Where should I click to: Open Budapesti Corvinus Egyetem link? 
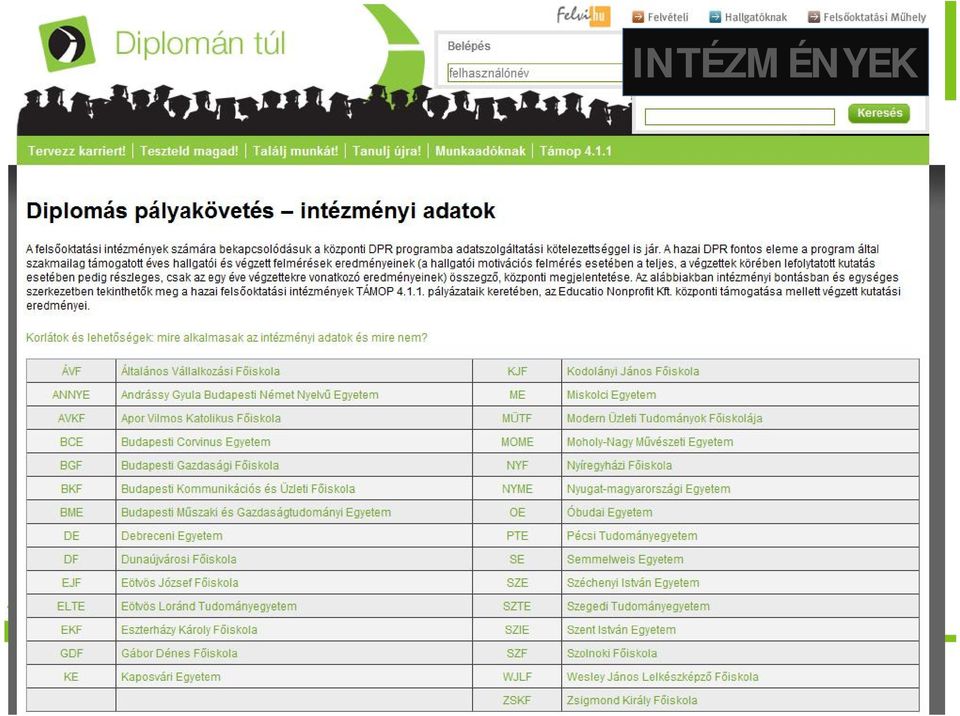coord(195,442)
